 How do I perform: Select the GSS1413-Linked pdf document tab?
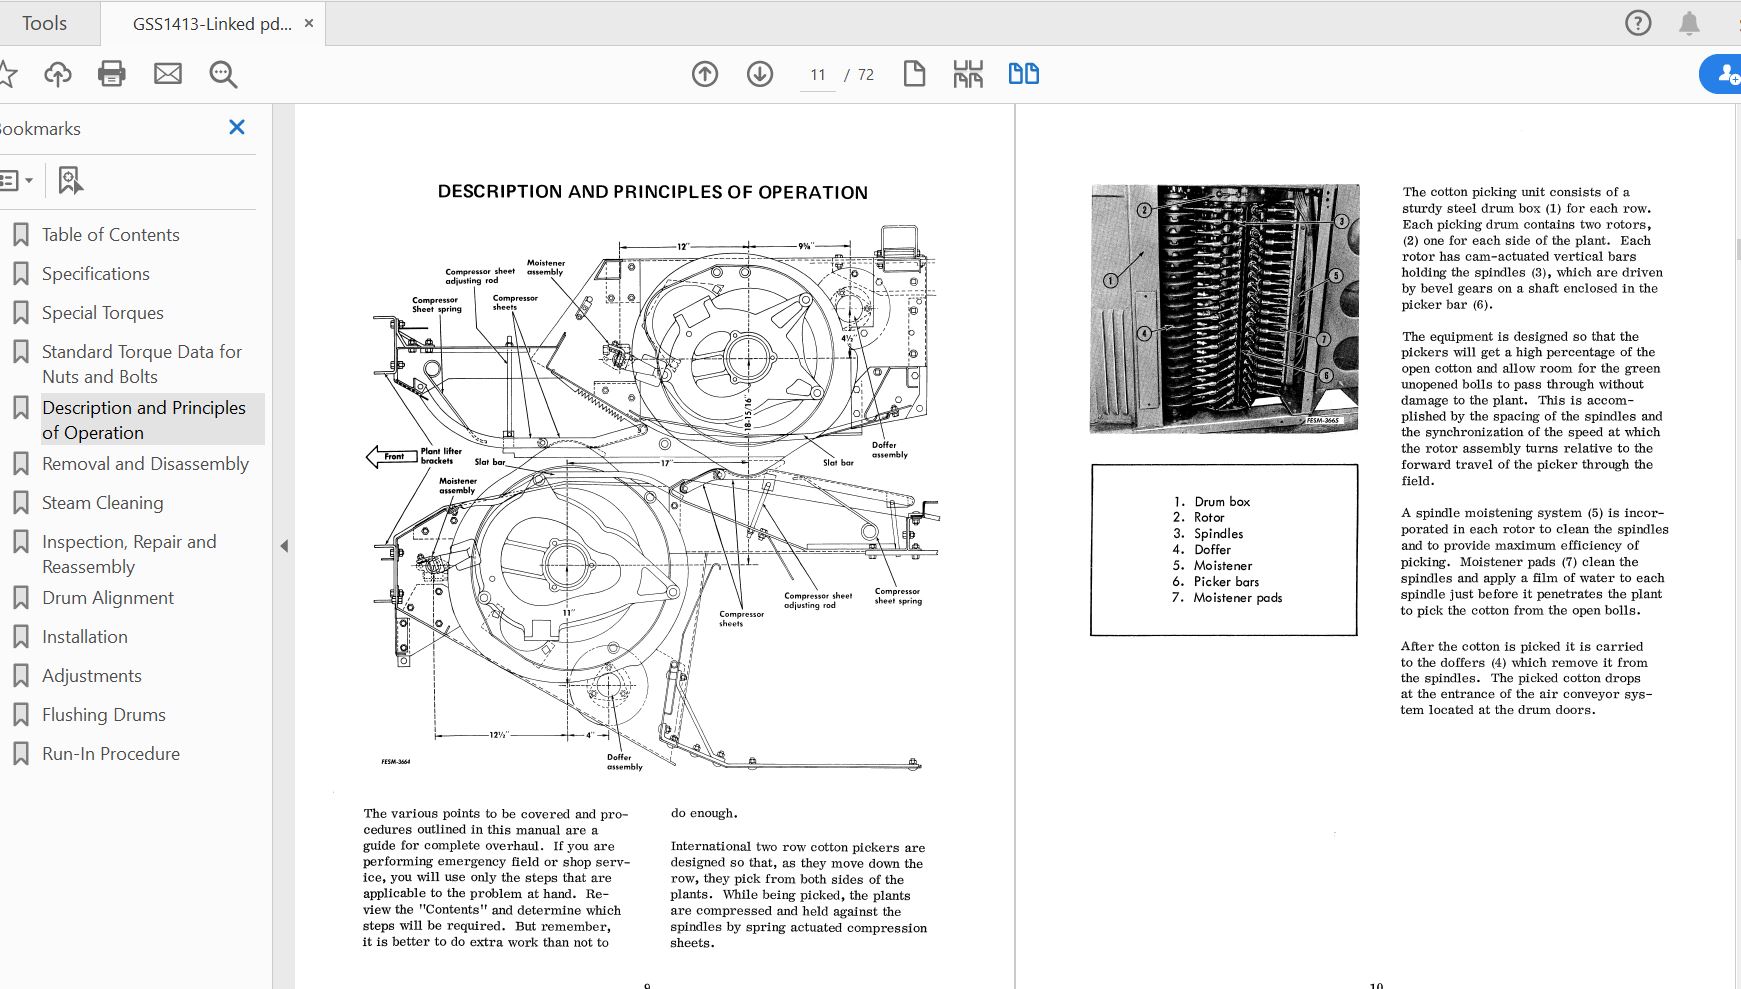click(x=212, y=24)
